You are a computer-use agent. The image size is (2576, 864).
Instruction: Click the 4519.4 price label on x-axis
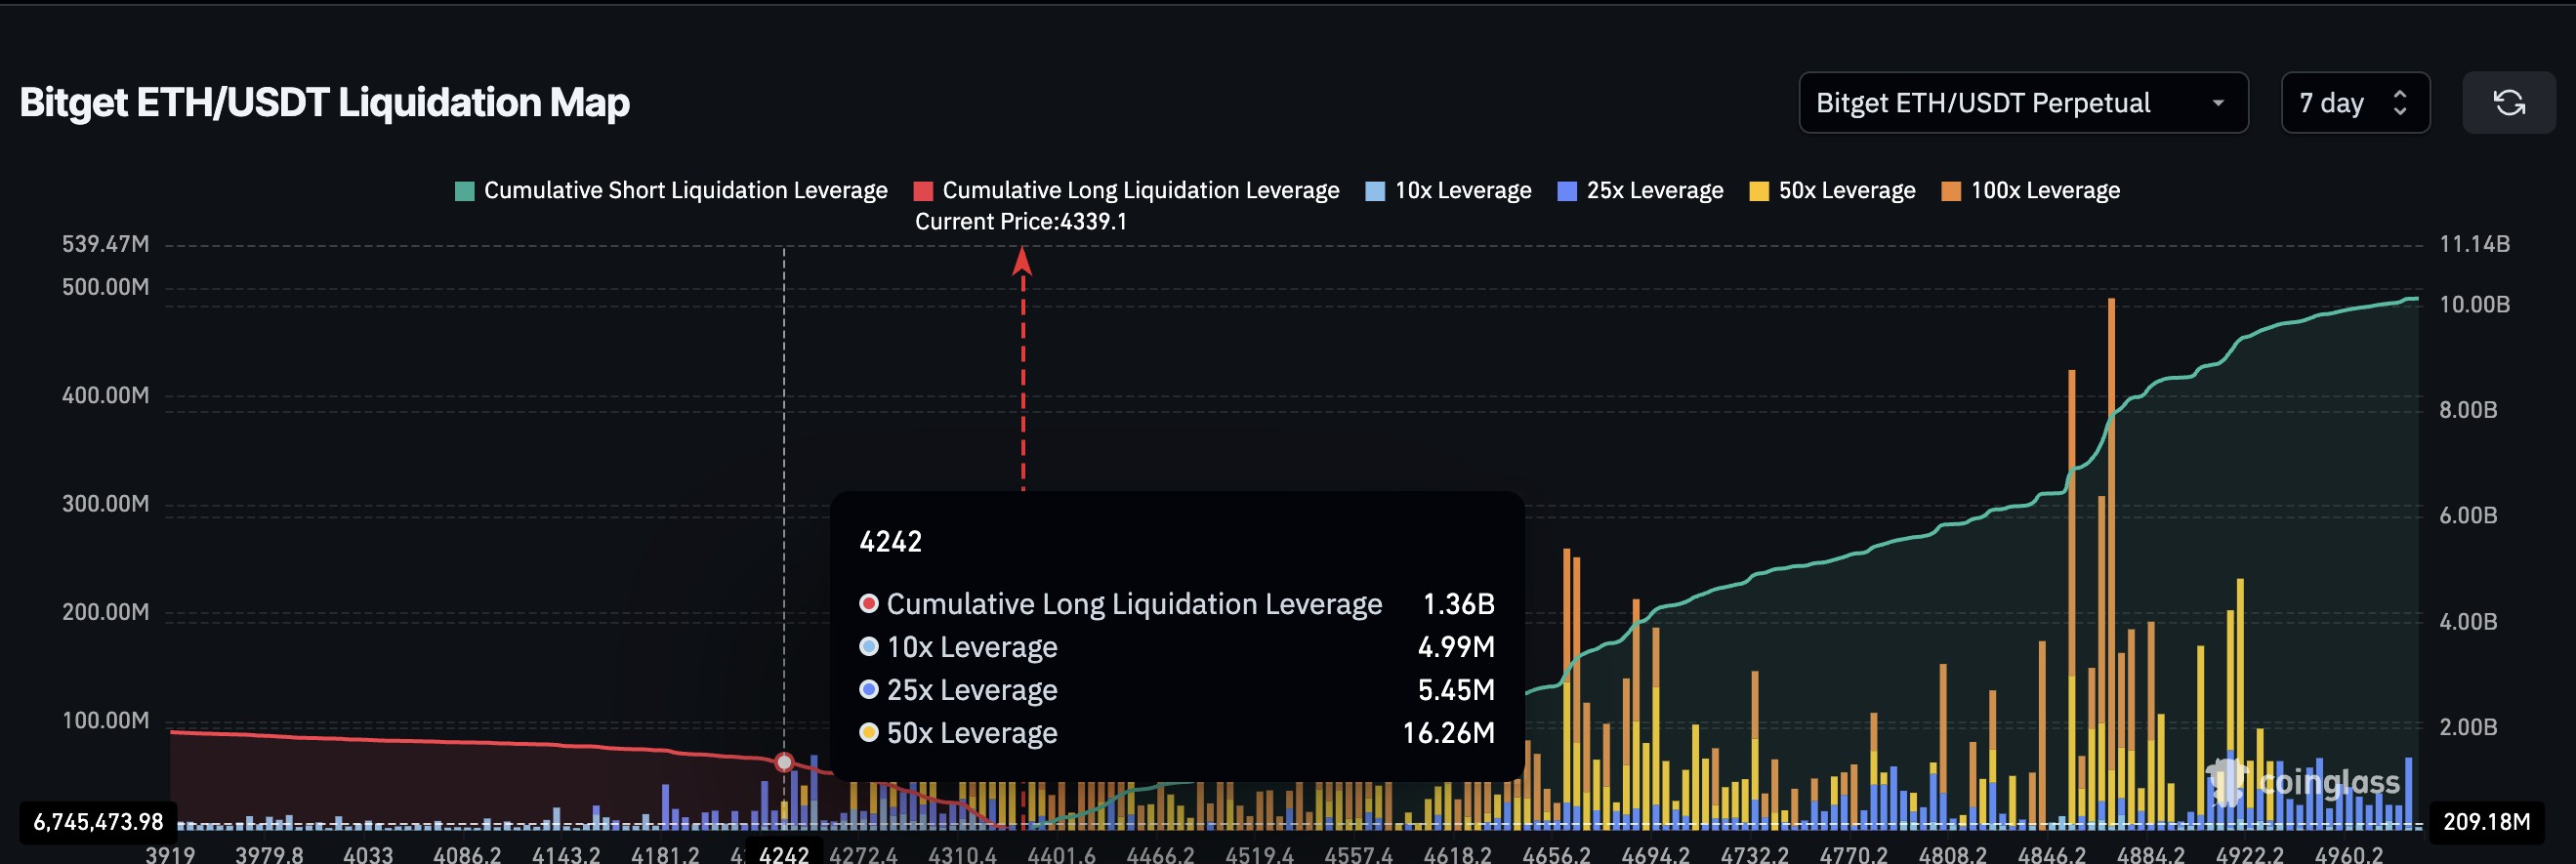click(x=1259, y=854)
